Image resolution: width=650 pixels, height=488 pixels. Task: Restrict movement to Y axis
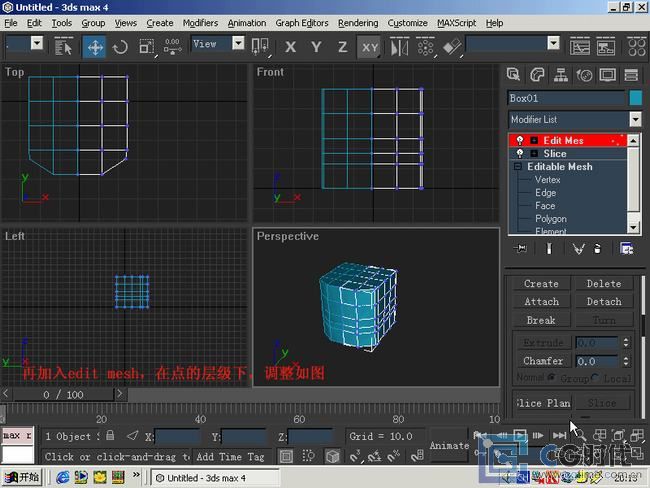(x=316, y=47)
